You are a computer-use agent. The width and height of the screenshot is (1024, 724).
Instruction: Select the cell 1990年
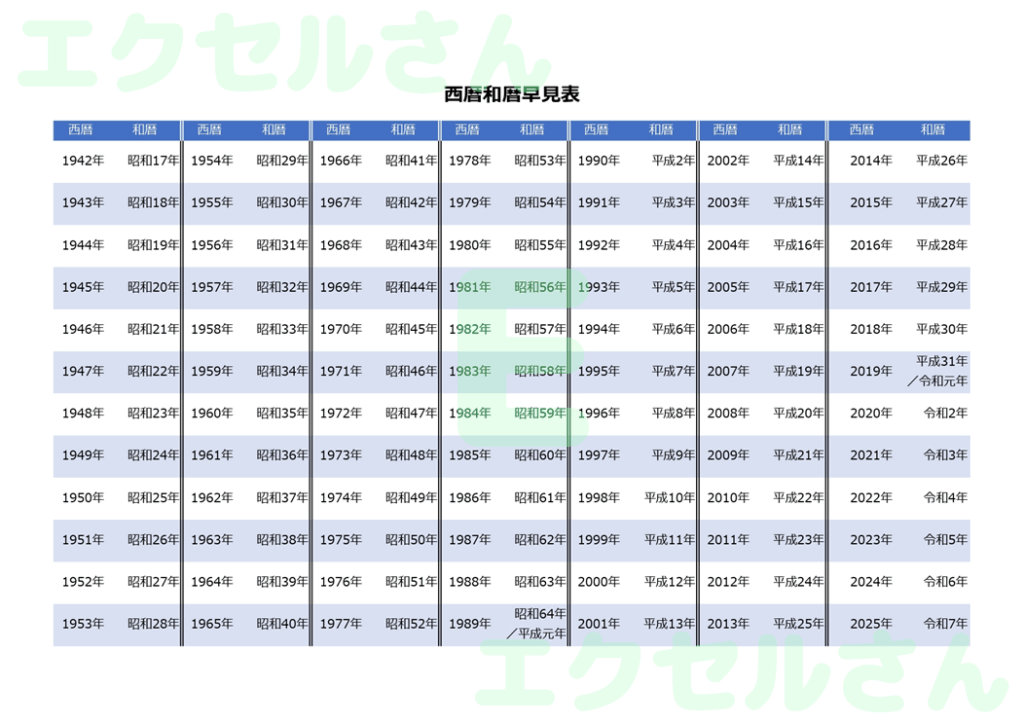(598, 161)
